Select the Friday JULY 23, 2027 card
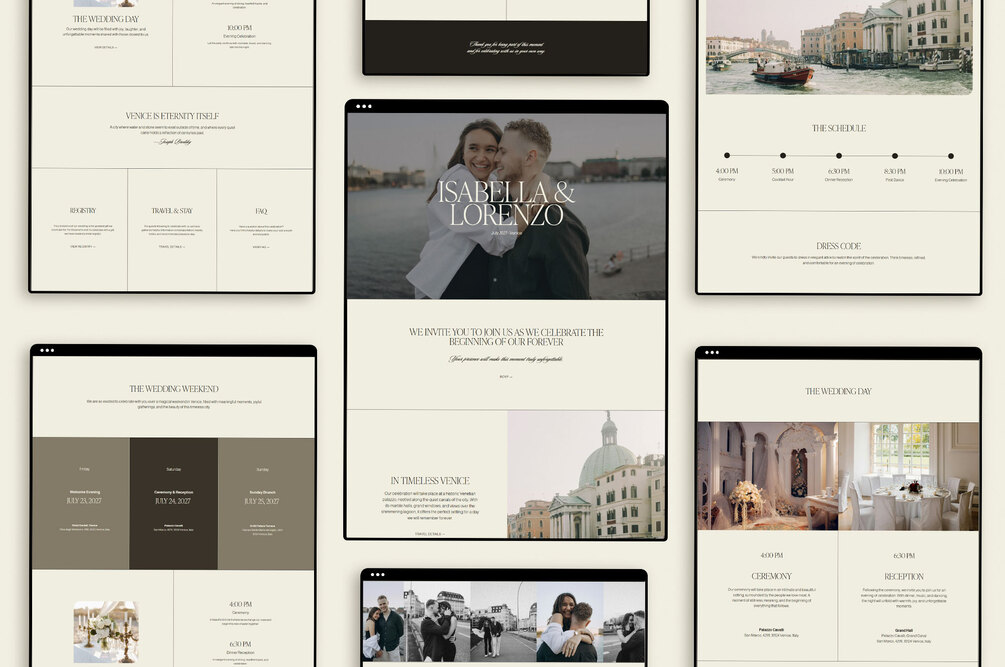 coord(81,504)
